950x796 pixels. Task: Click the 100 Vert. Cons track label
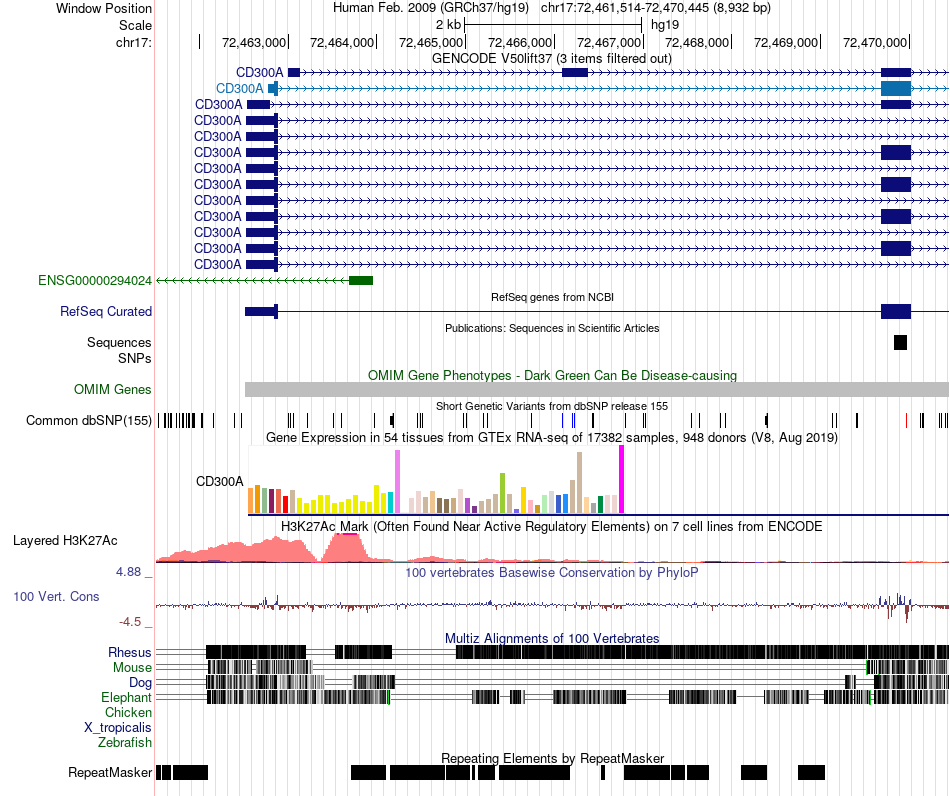(x=56, y=597)
